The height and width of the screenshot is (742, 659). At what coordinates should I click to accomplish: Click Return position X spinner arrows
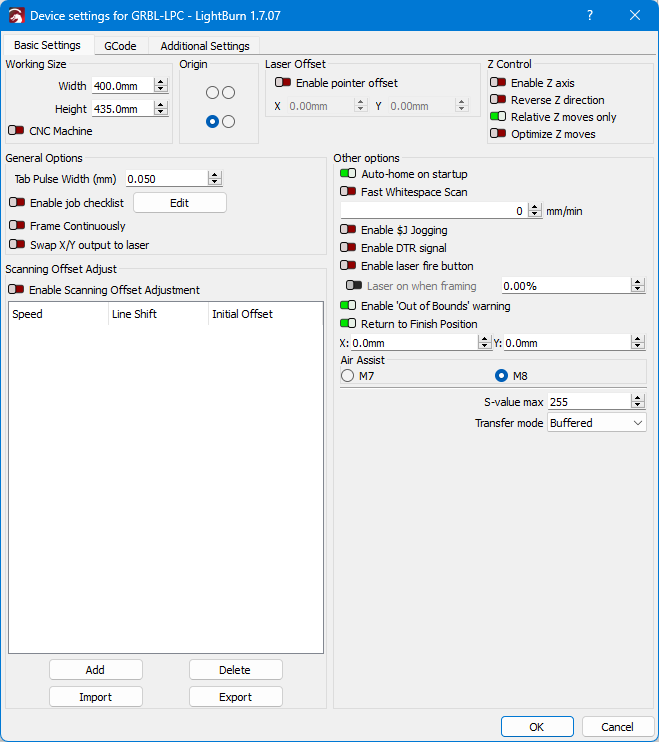[484, 343]
